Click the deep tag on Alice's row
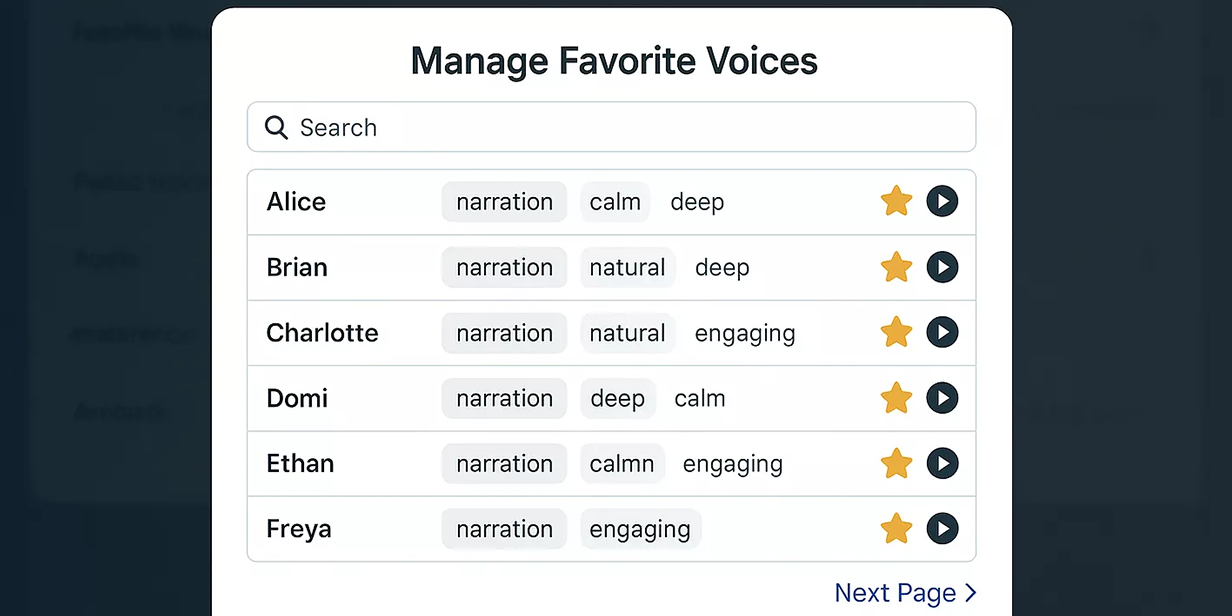 tap(697, 201)
